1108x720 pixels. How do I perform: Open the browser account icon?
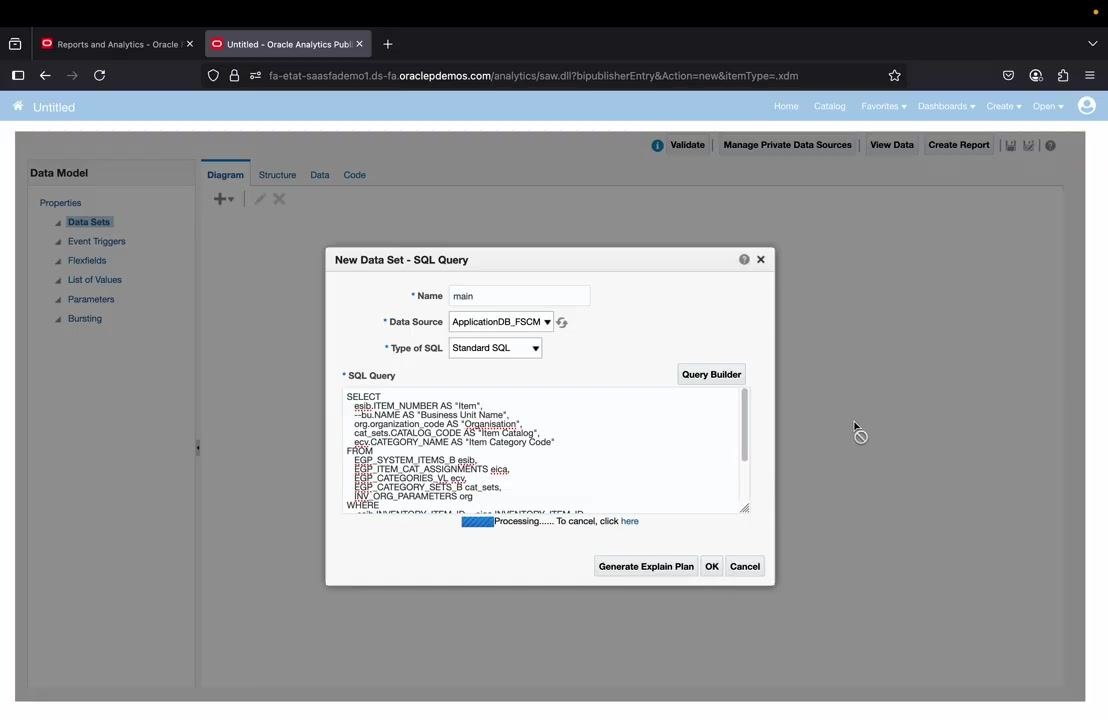tap(1036, 76)
